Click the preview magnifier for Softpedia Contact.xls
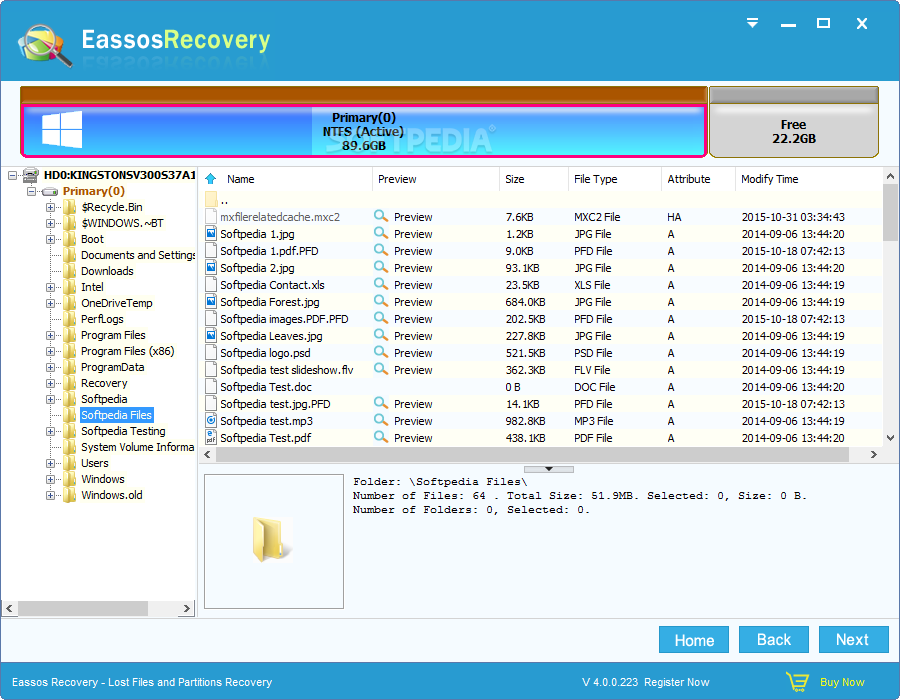Screen dimensions: 900x700 (381, 284)
